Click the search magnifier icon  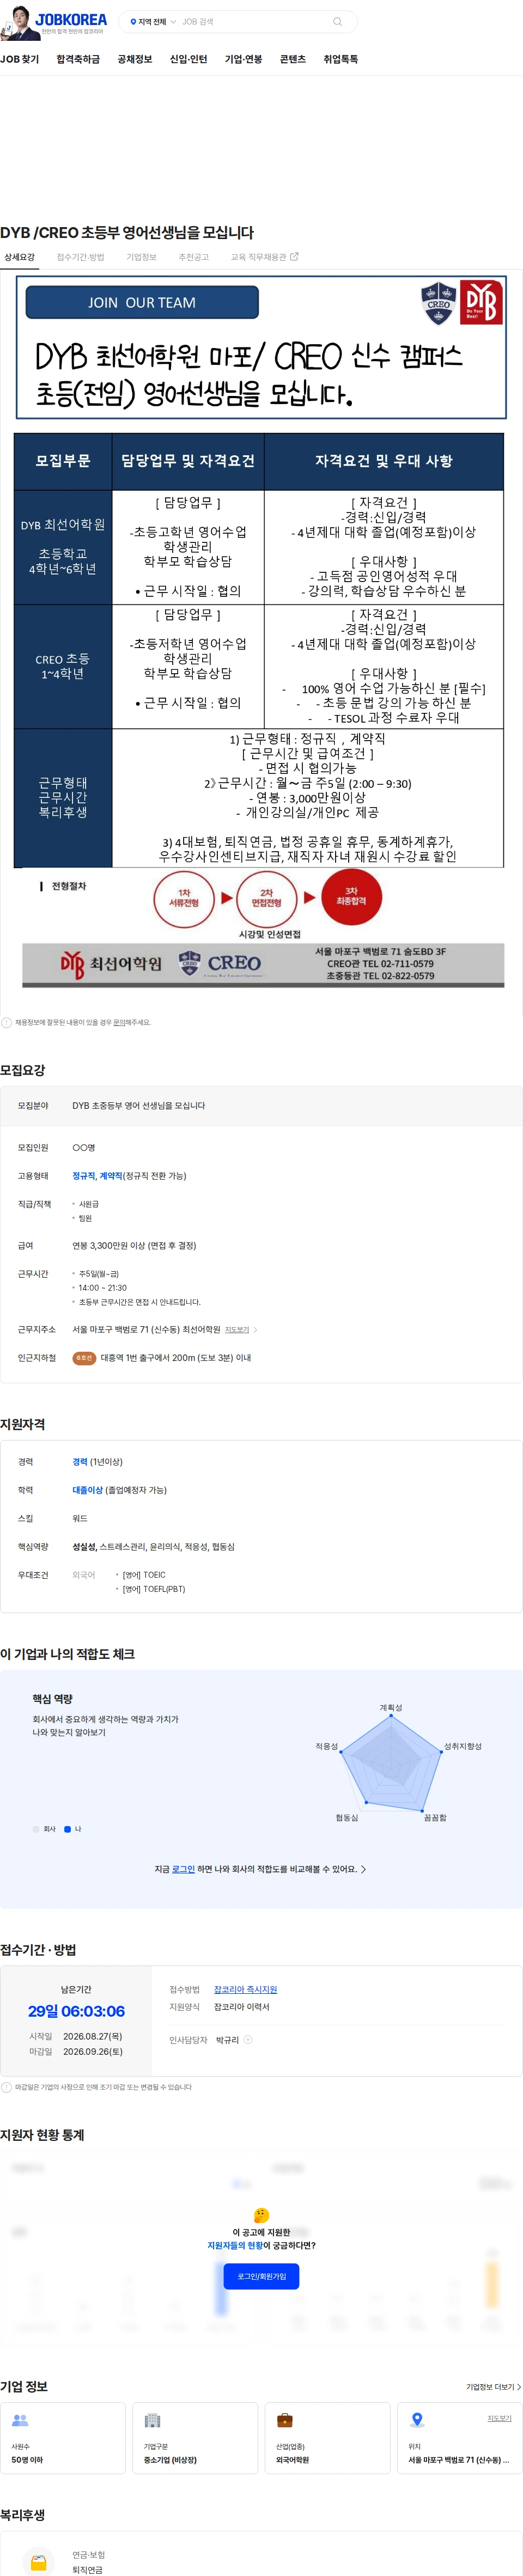pyautogui.click(x=337, y=21)
